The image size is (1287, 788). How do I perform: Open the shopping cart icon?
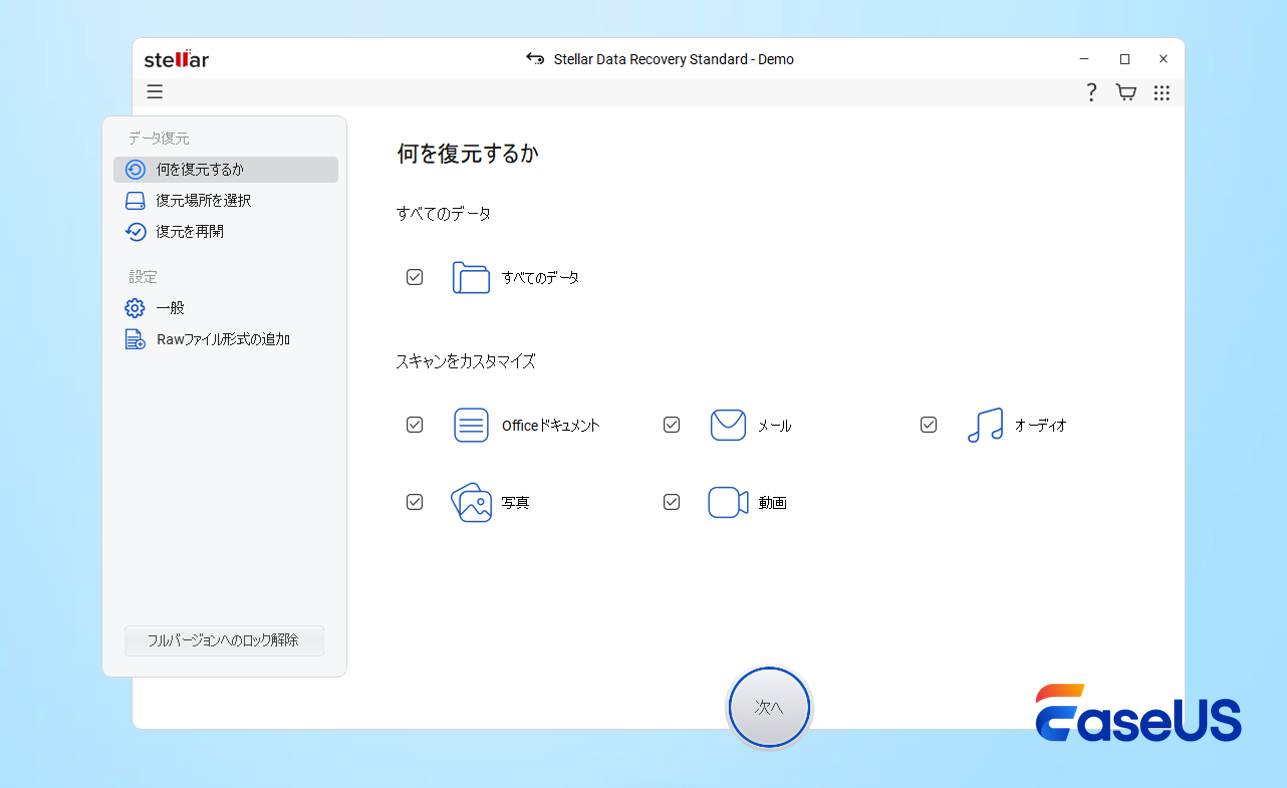pos(1126,91)
